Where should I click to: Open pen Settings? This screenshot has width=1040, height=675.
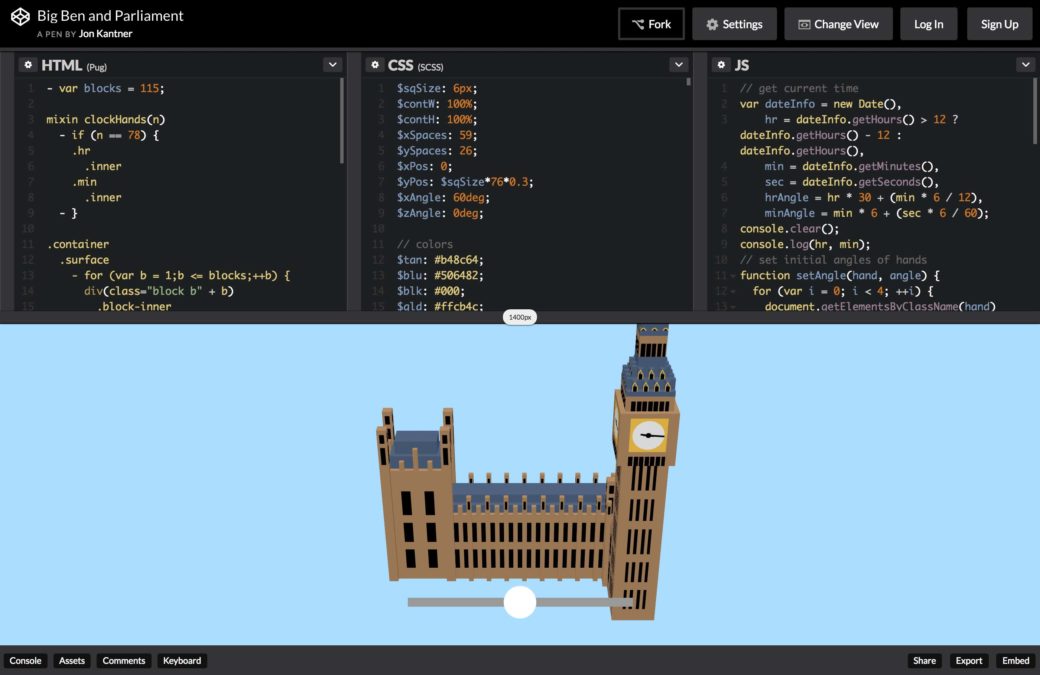(x=734, y=24)
